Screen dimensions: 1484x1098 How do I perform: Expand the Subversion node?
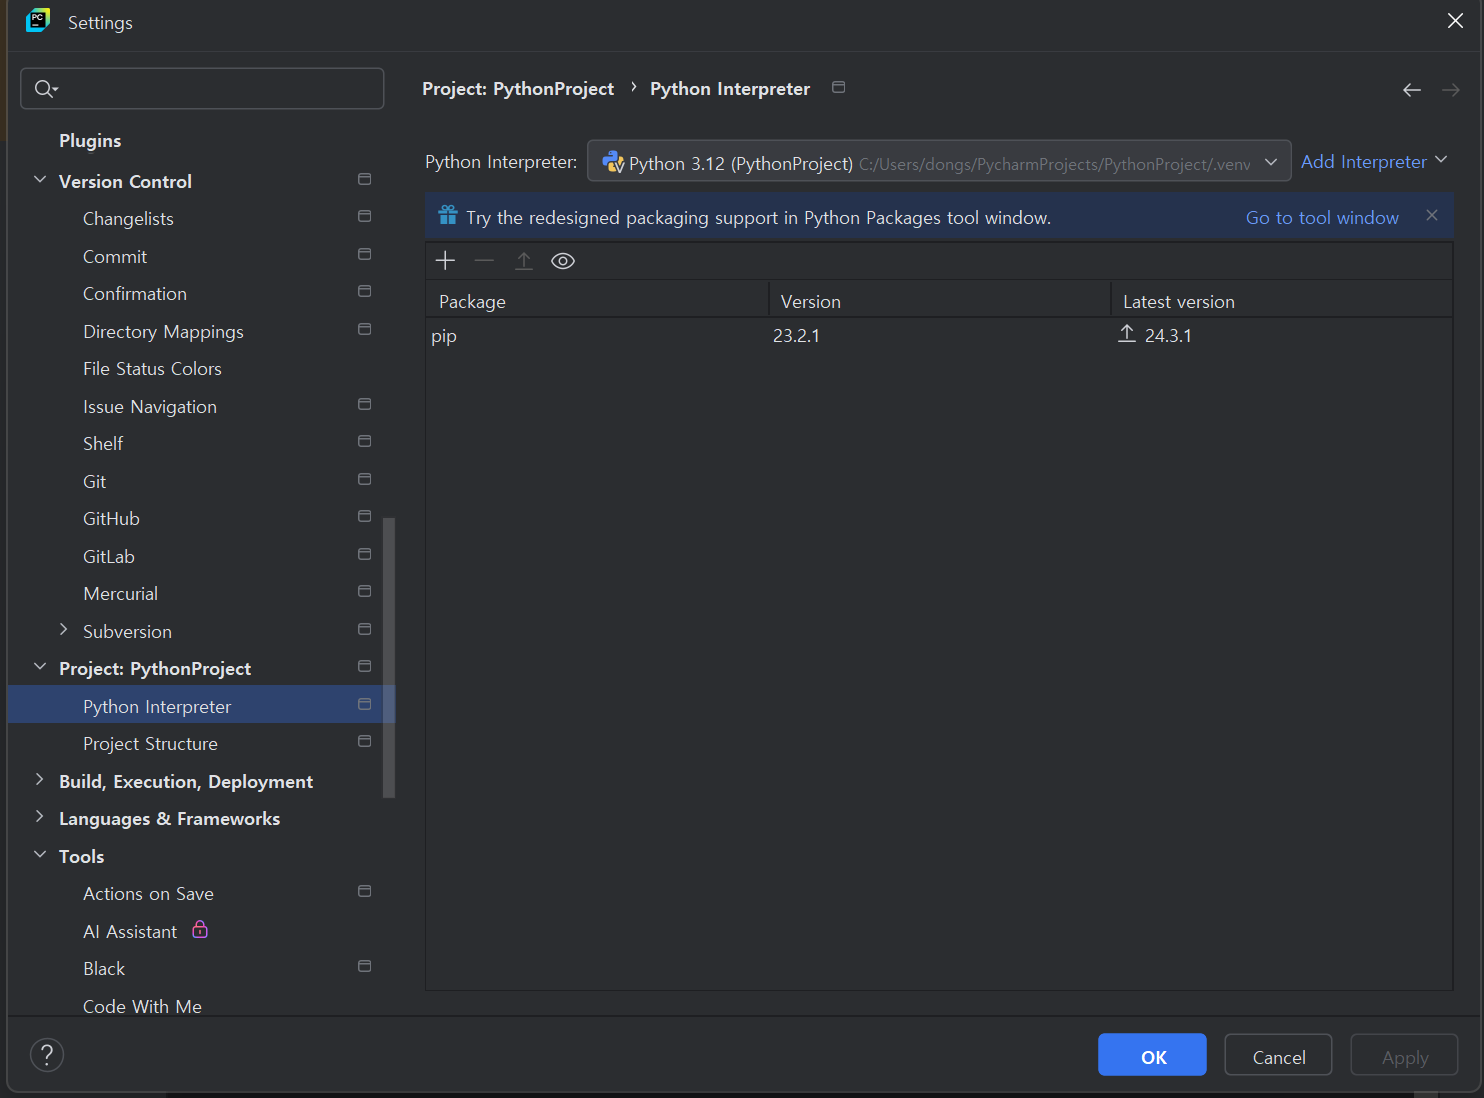(64, 630)
